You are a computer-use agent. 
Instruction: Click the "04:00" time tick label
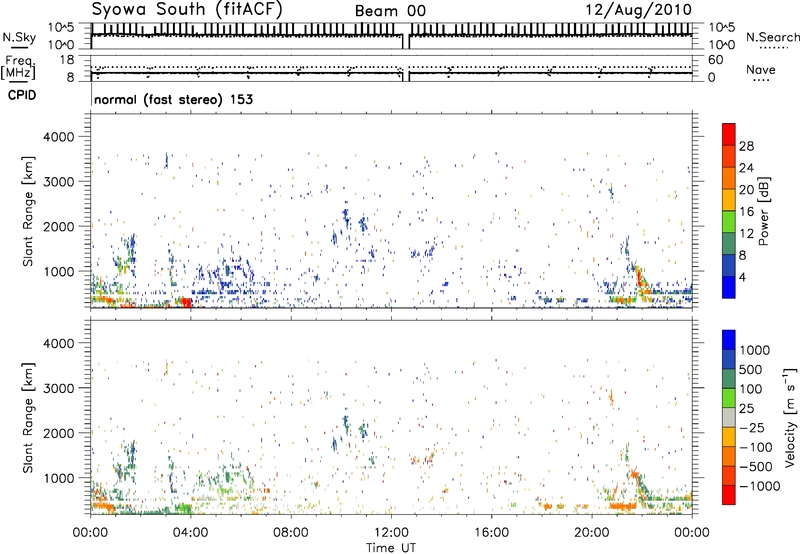click(191, 533)
